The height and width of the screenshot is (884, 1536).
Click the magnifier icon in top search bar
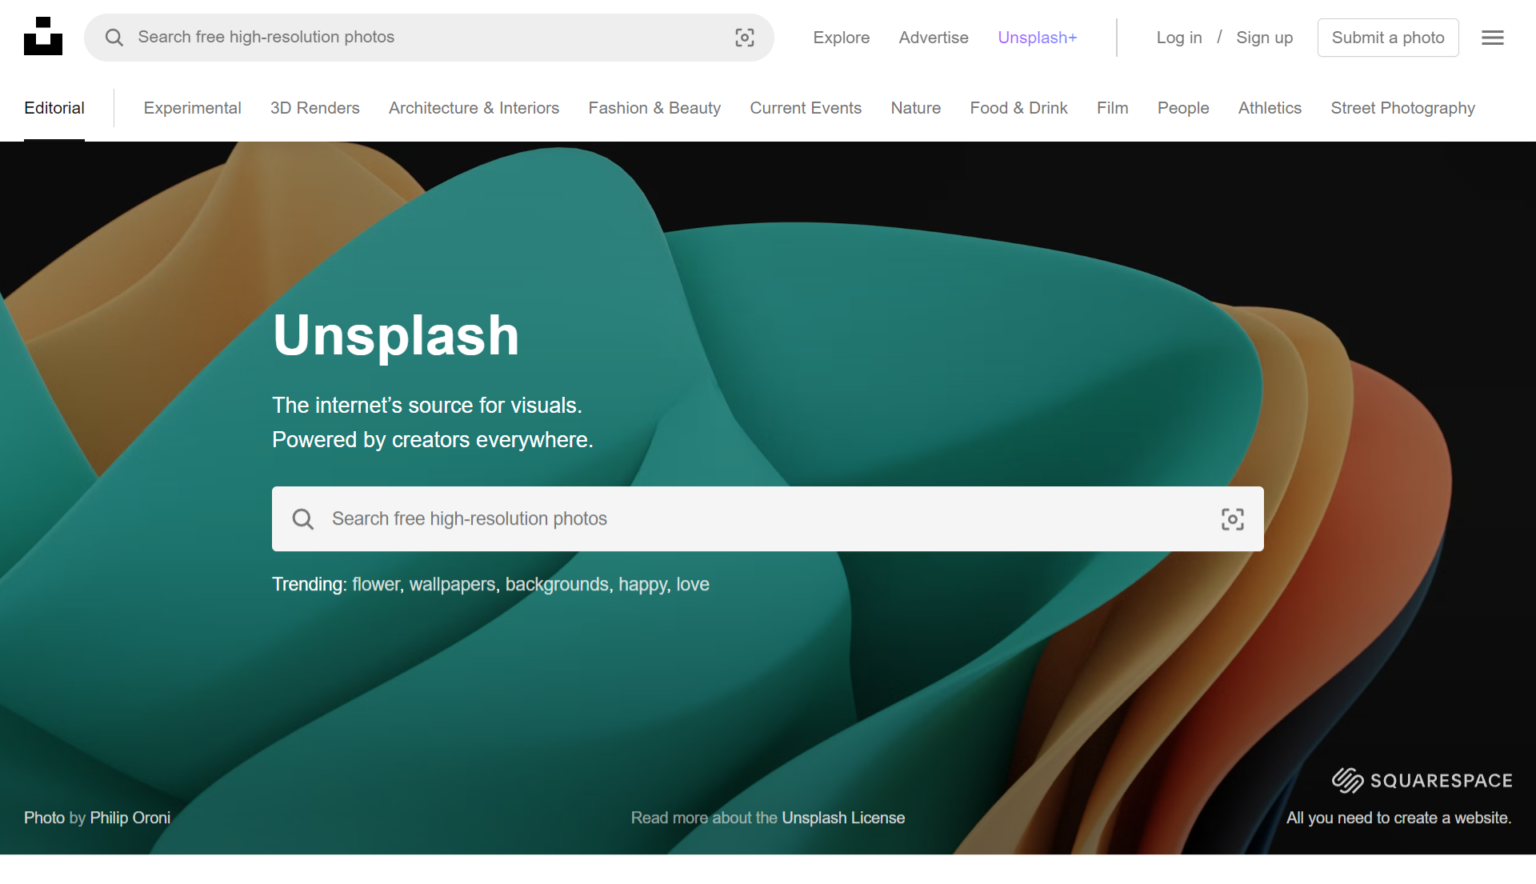pos(114,37)
